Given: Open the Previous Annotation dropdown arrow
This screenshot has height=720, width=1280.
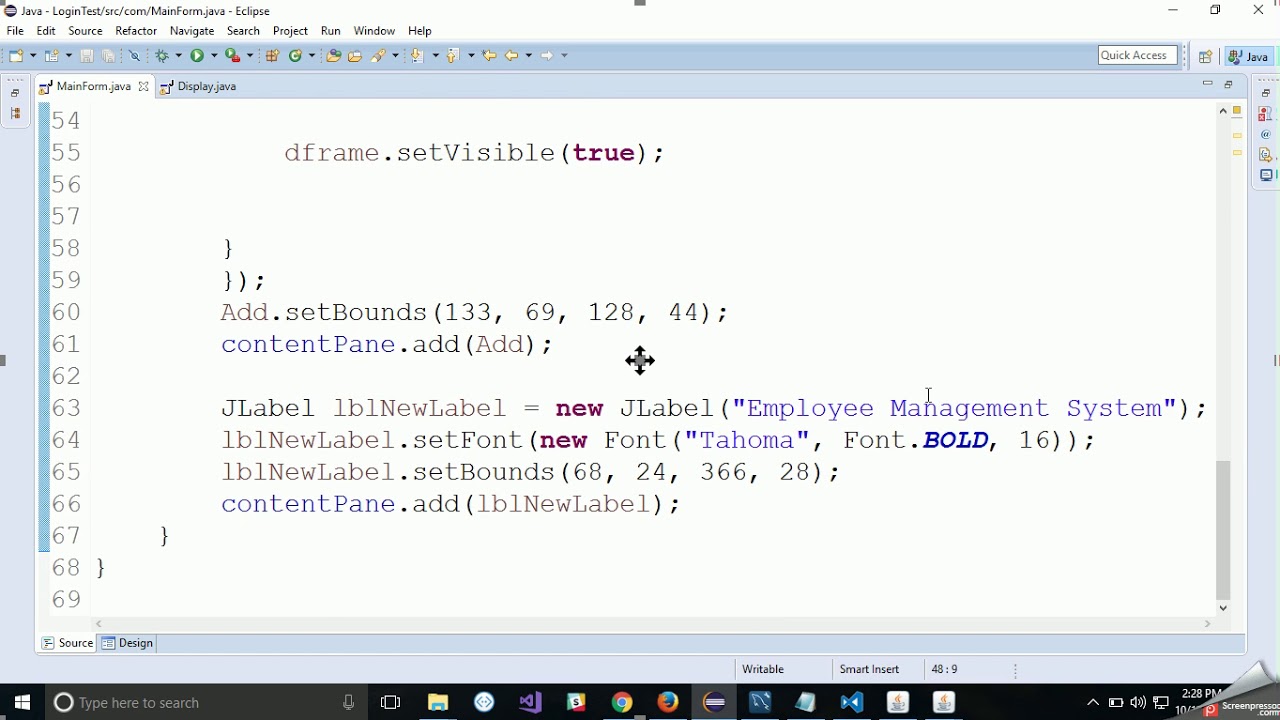Looking at the screenshot, I should pos(471,56).
